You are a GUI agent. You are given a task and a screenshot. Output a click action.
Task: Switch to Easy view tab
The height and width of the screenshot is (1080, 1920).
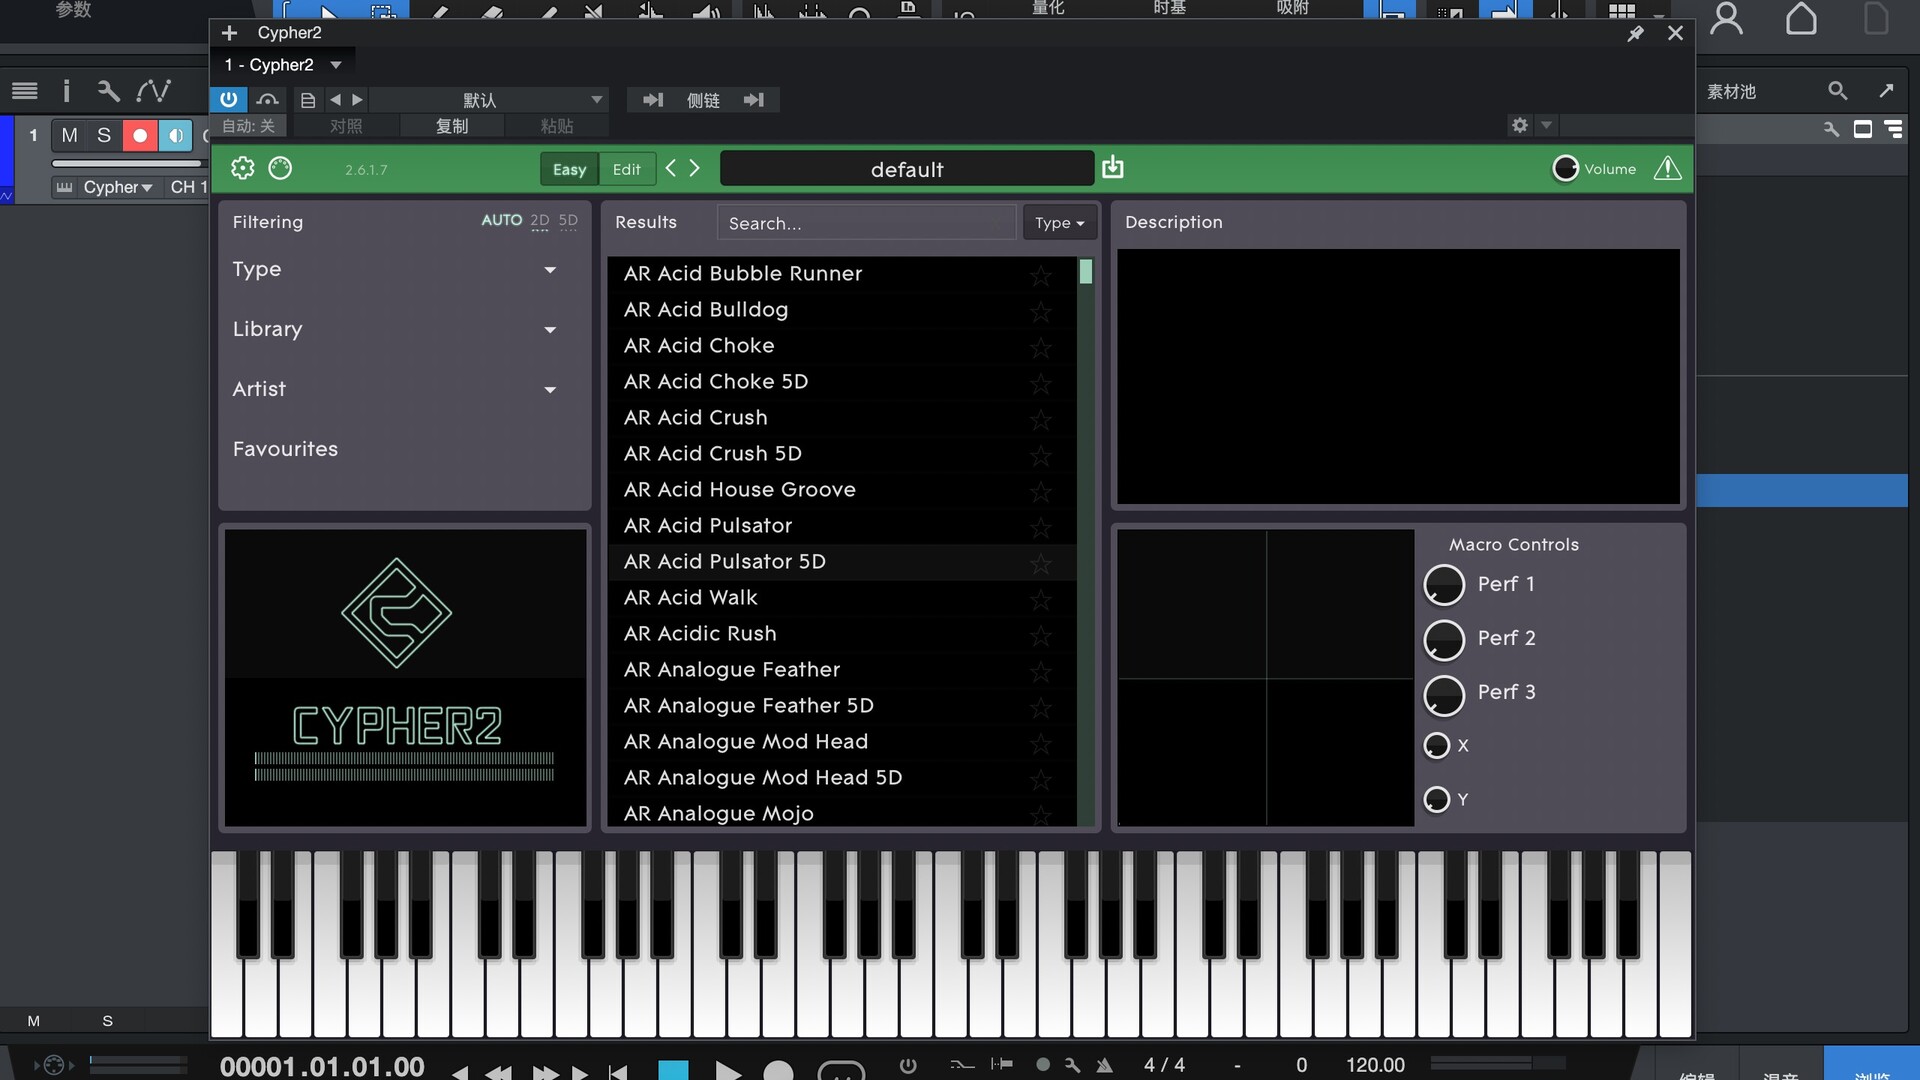569,169
